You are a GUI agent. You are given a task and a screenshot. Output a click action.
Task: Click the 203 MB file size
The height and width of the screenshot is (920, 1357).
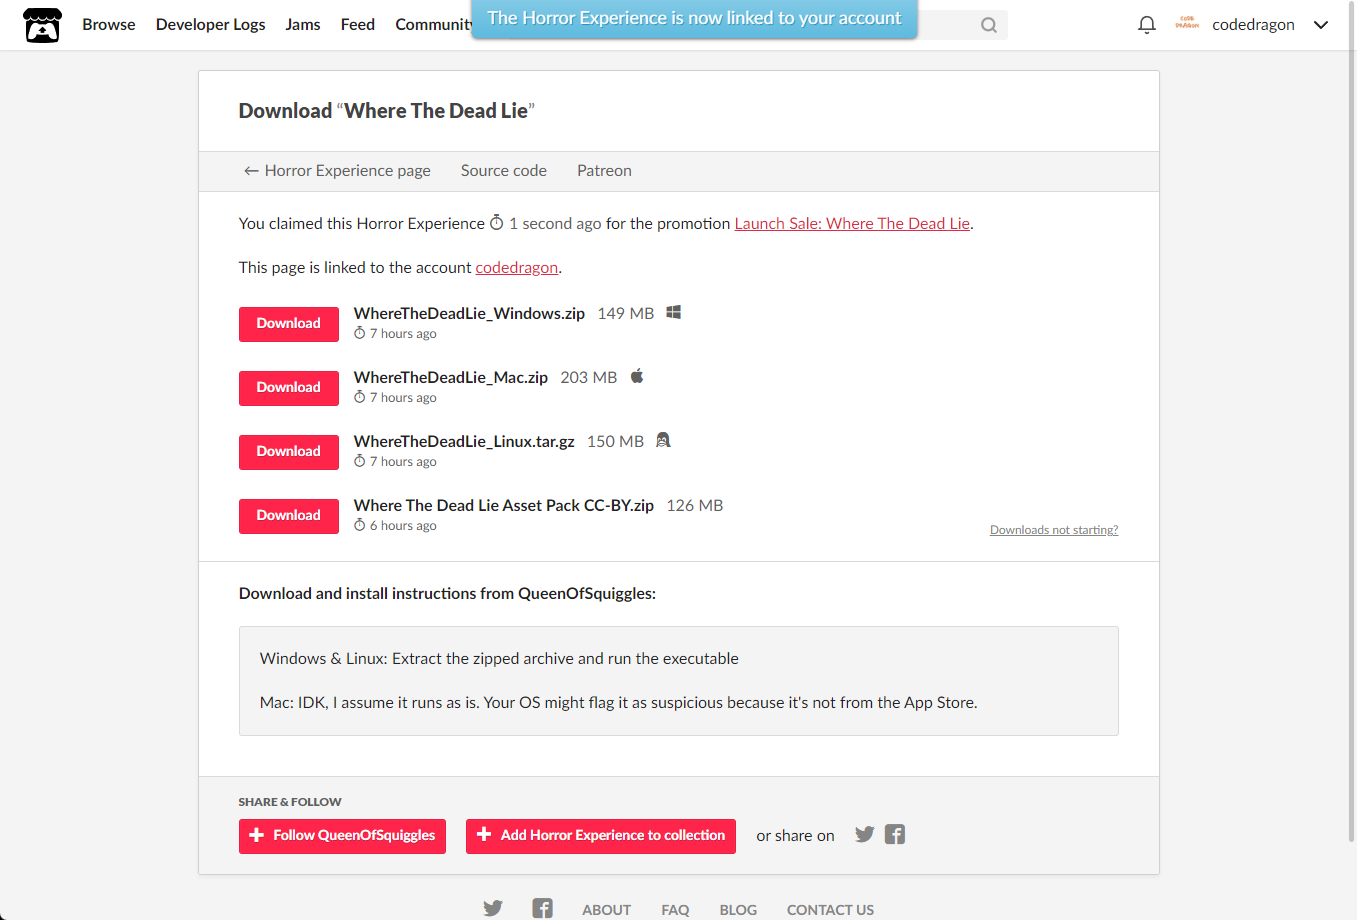[x=589, y=378]
